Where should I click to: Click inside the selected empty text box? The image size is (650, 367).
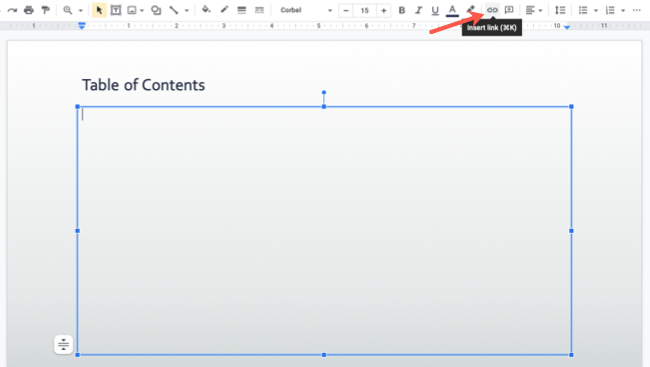point(324,231)
